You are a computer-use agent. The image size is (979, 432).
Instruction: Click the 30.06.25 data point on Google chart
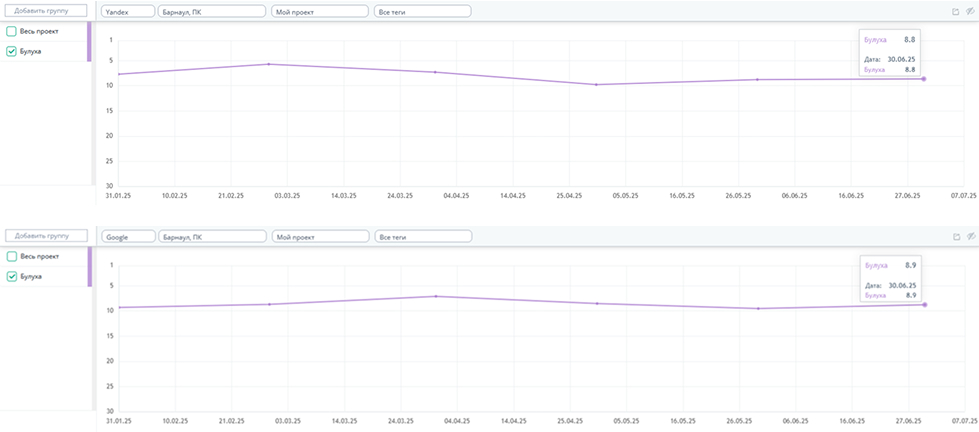pyautogui.click(x=924, y=304)
